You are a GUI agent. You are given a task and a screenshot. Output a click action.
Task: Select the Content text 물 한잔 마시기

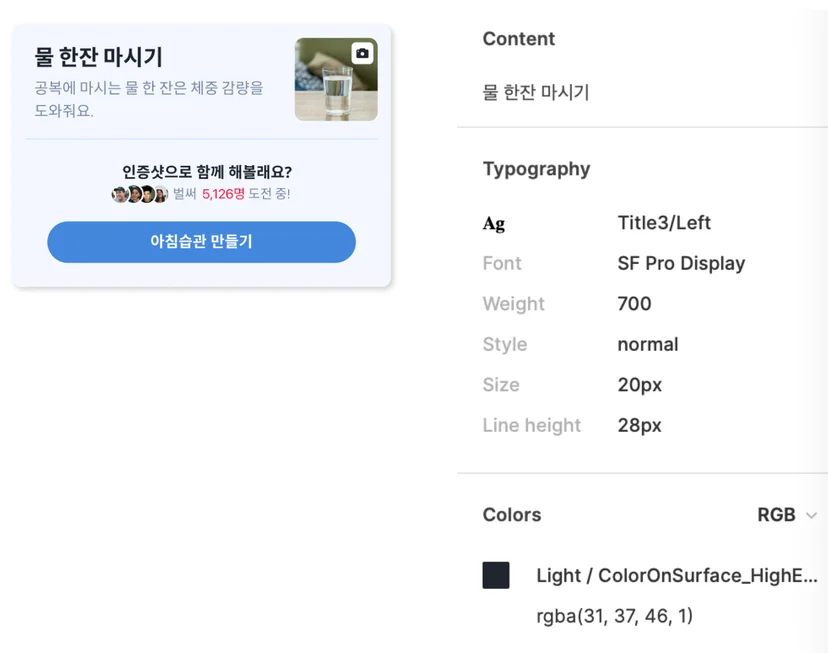[x=535, y=92]
